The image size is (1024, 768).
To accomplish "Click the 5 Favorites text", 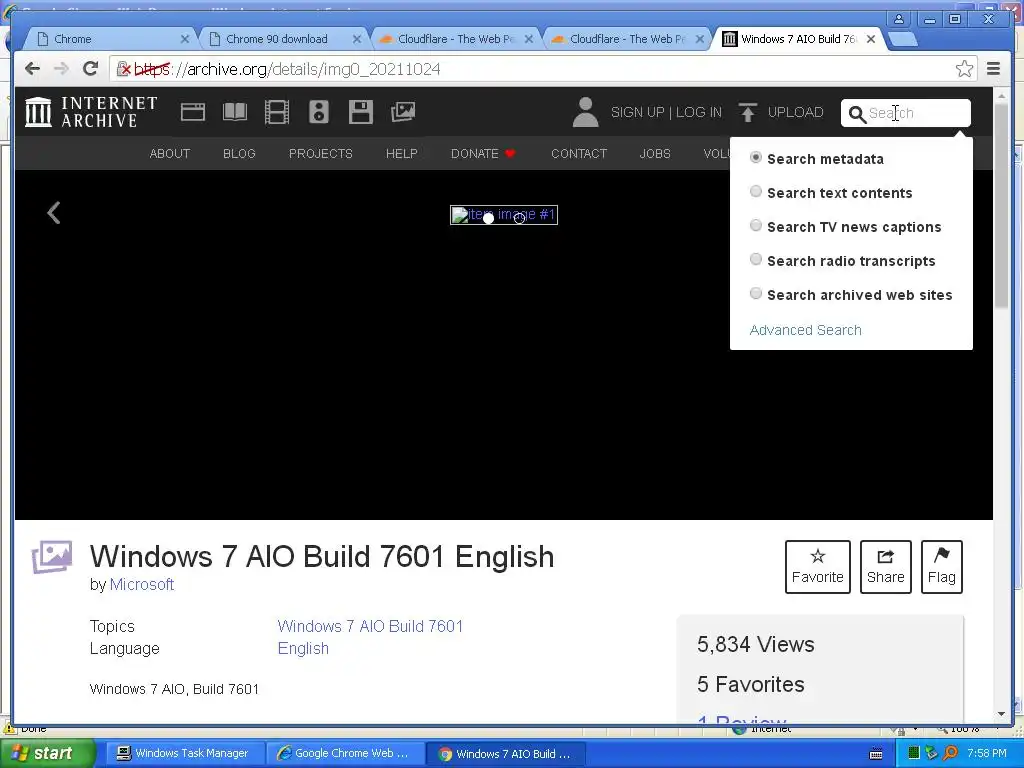I will (750, 684).
